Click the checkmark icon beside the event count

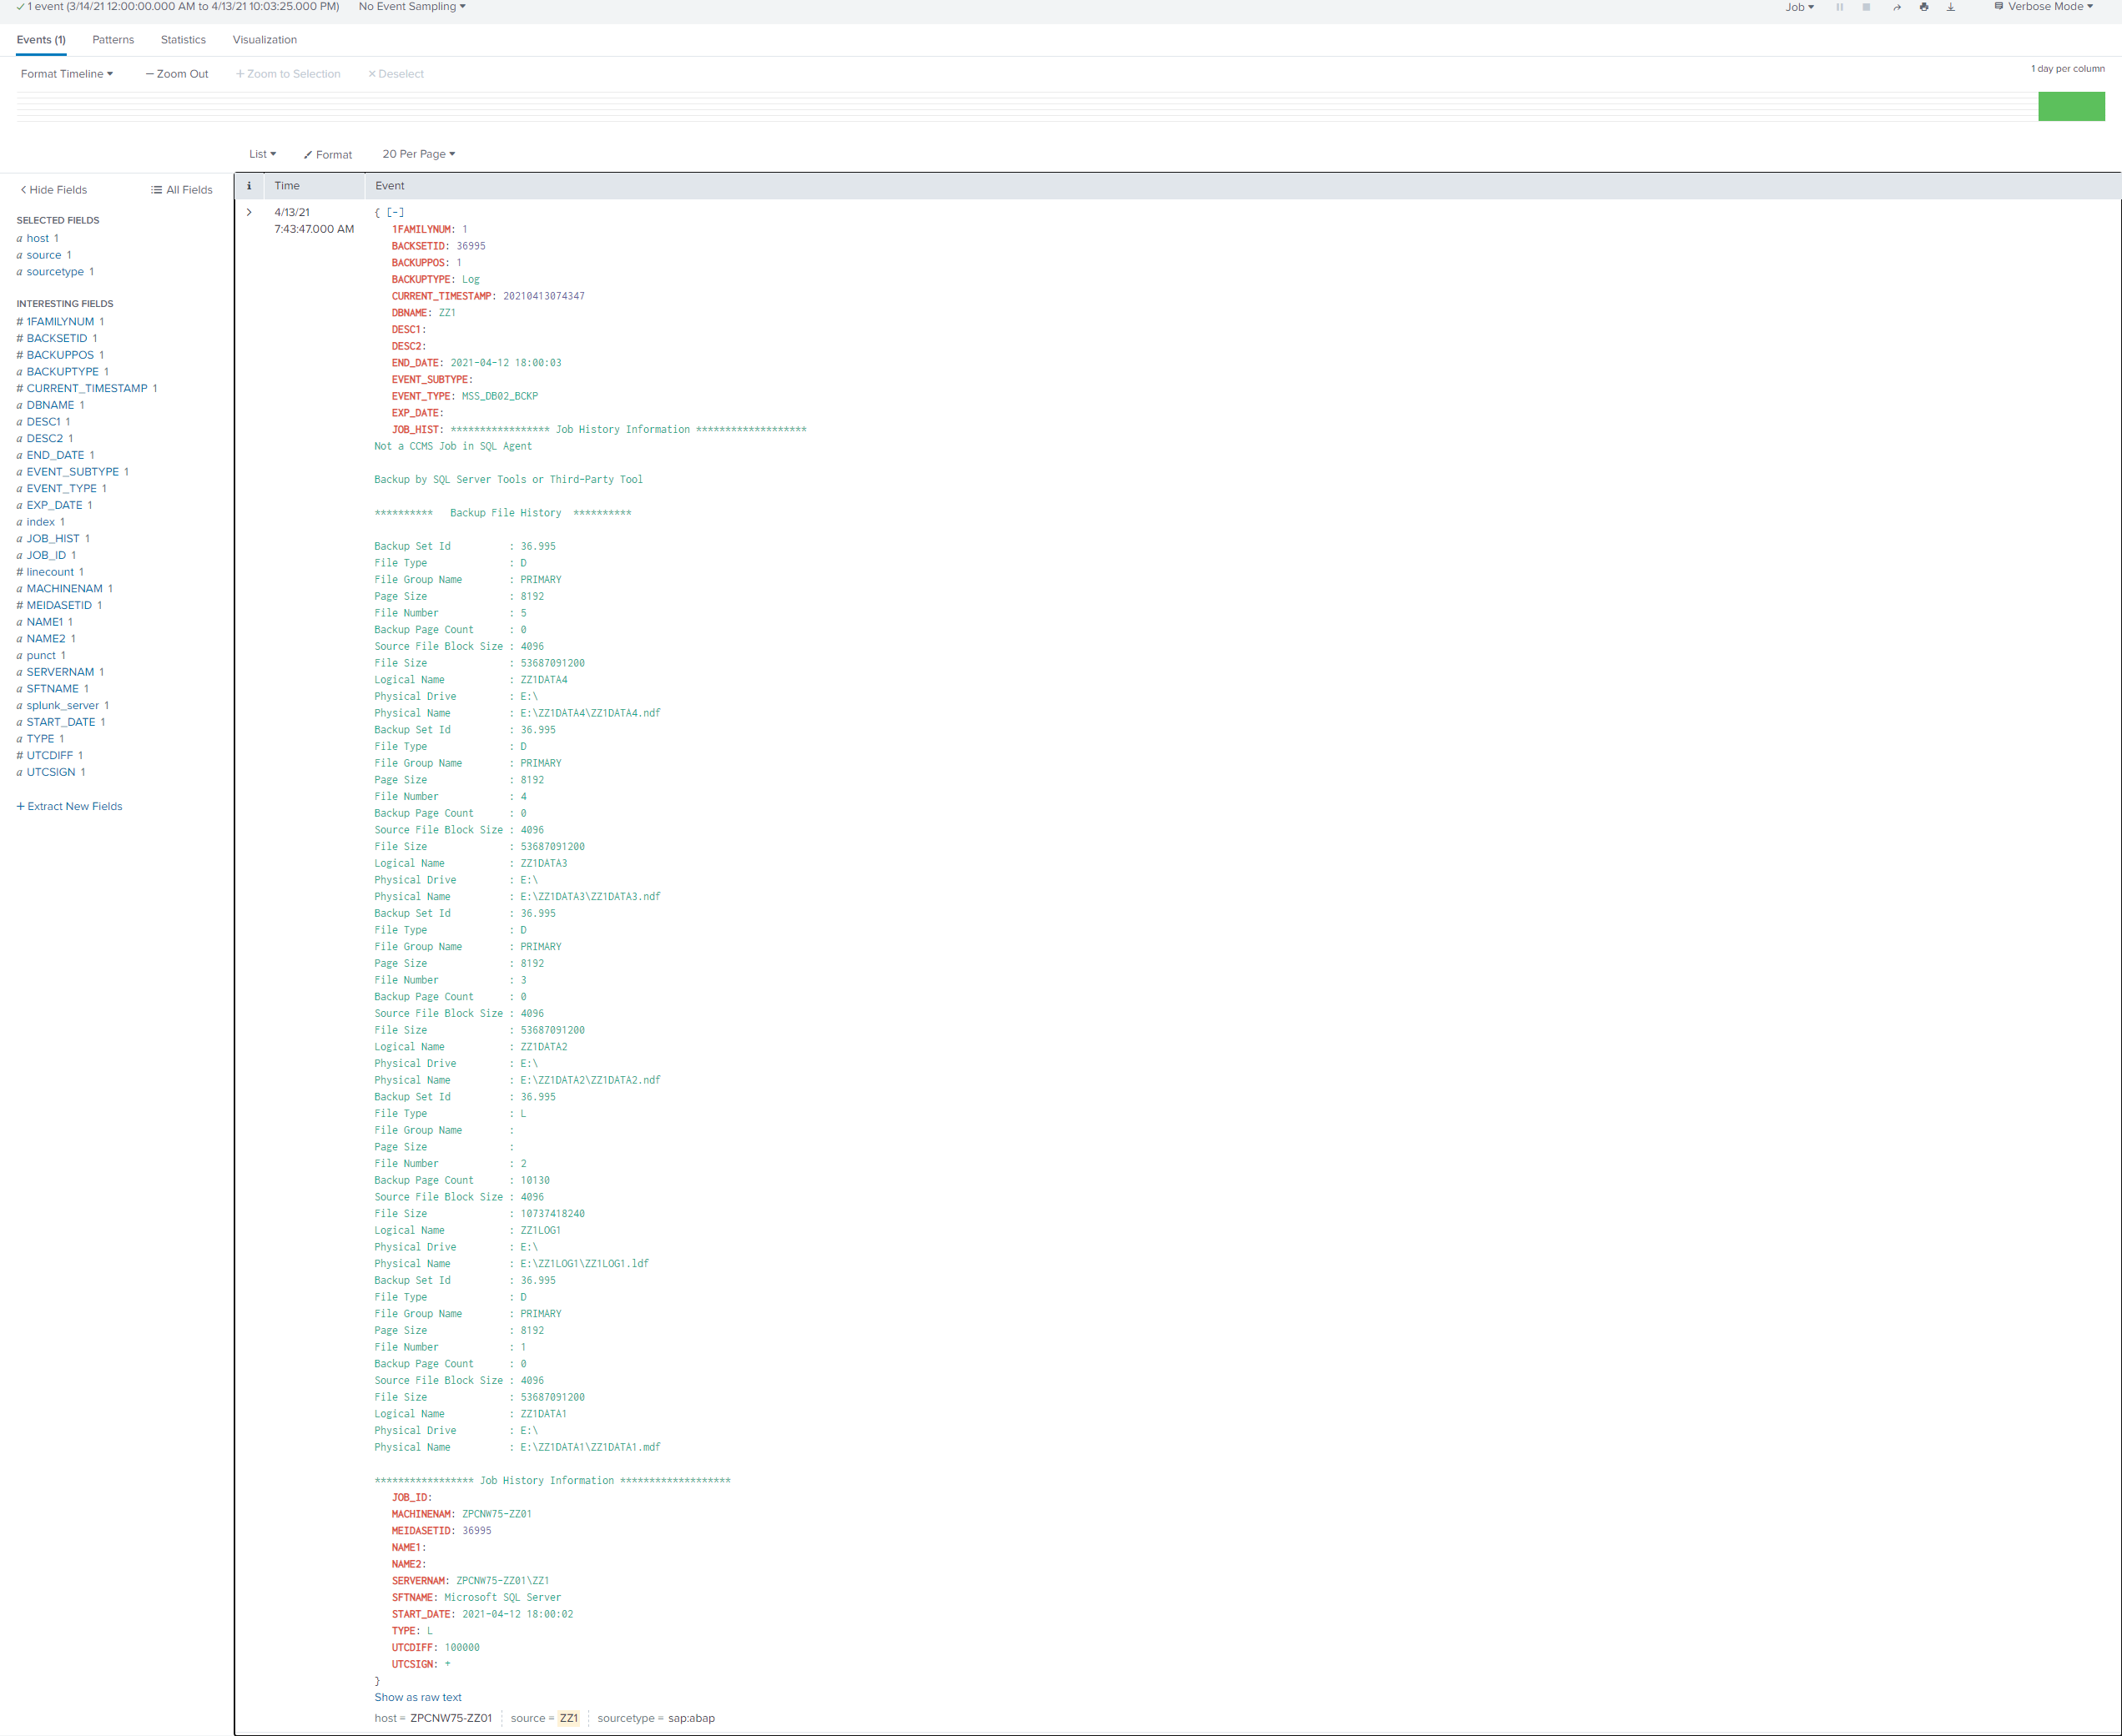pyautogui.click(x=19, y=7)
